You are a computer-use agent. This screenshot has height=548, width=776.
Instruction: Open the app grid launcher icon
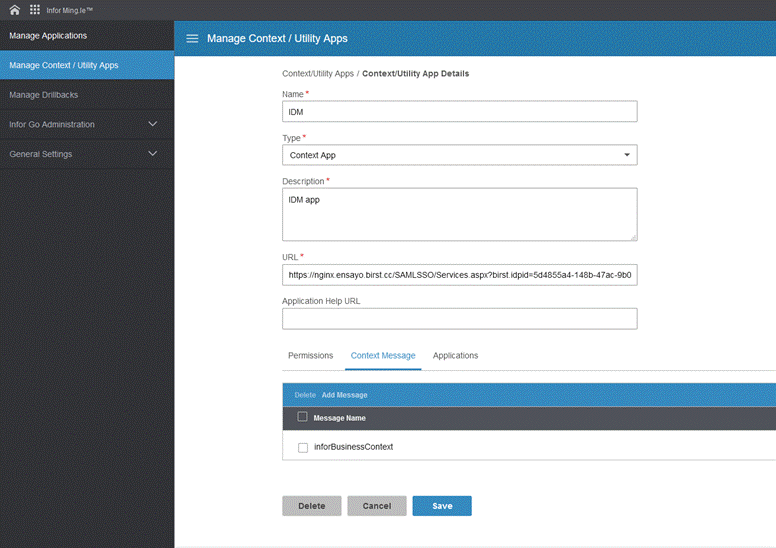click(x=34, y=10)
